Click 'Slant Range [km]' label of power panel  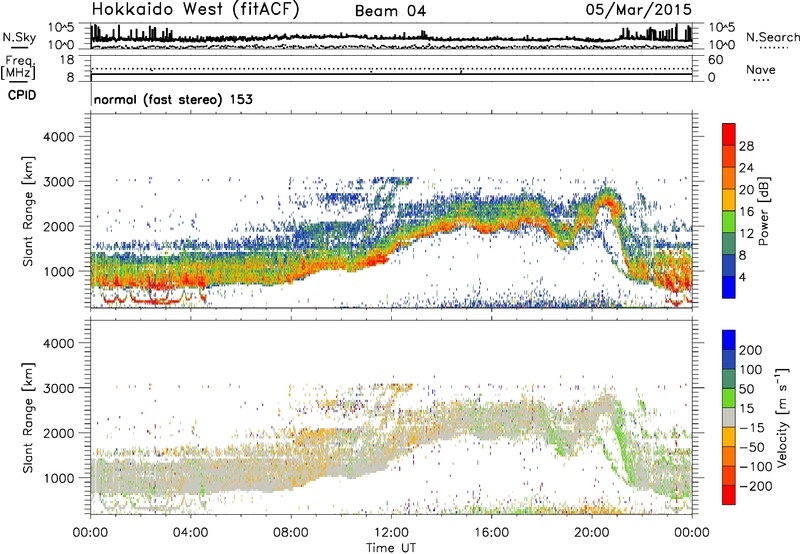coord(28,211)
